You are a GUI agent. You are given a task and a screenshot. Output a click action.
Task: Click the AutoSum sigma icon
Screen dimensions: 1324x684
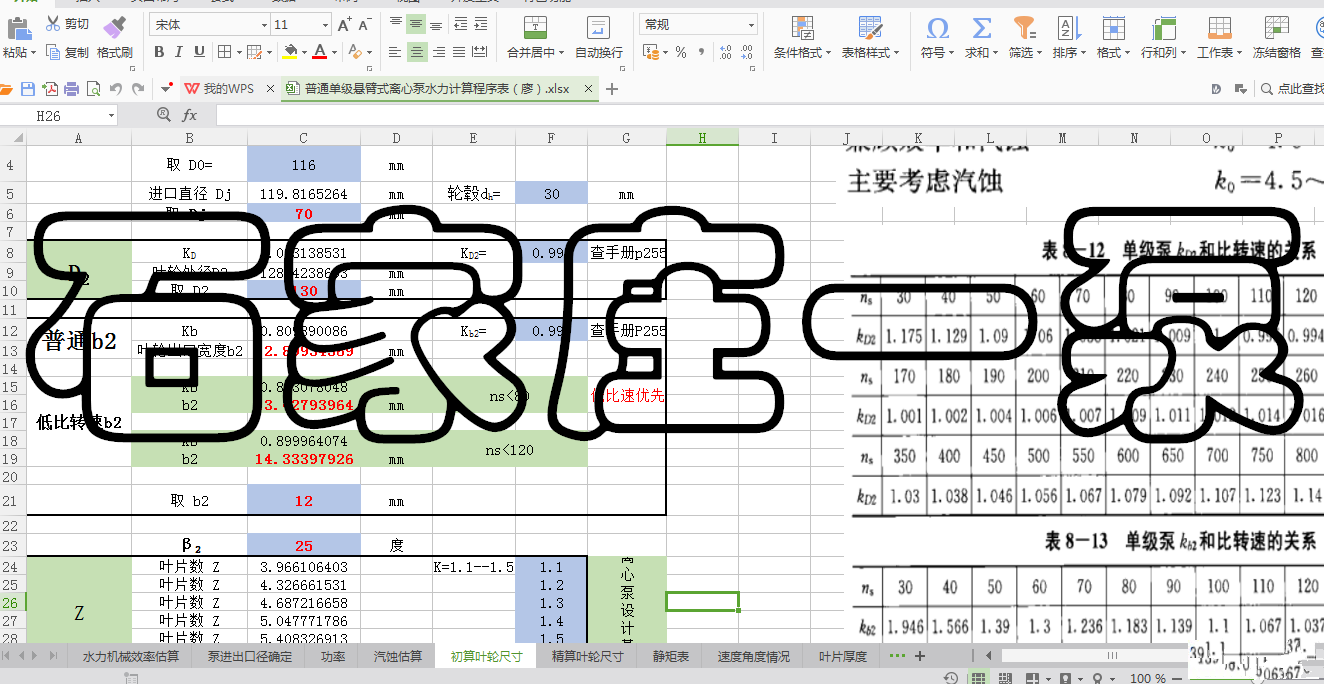981,28
